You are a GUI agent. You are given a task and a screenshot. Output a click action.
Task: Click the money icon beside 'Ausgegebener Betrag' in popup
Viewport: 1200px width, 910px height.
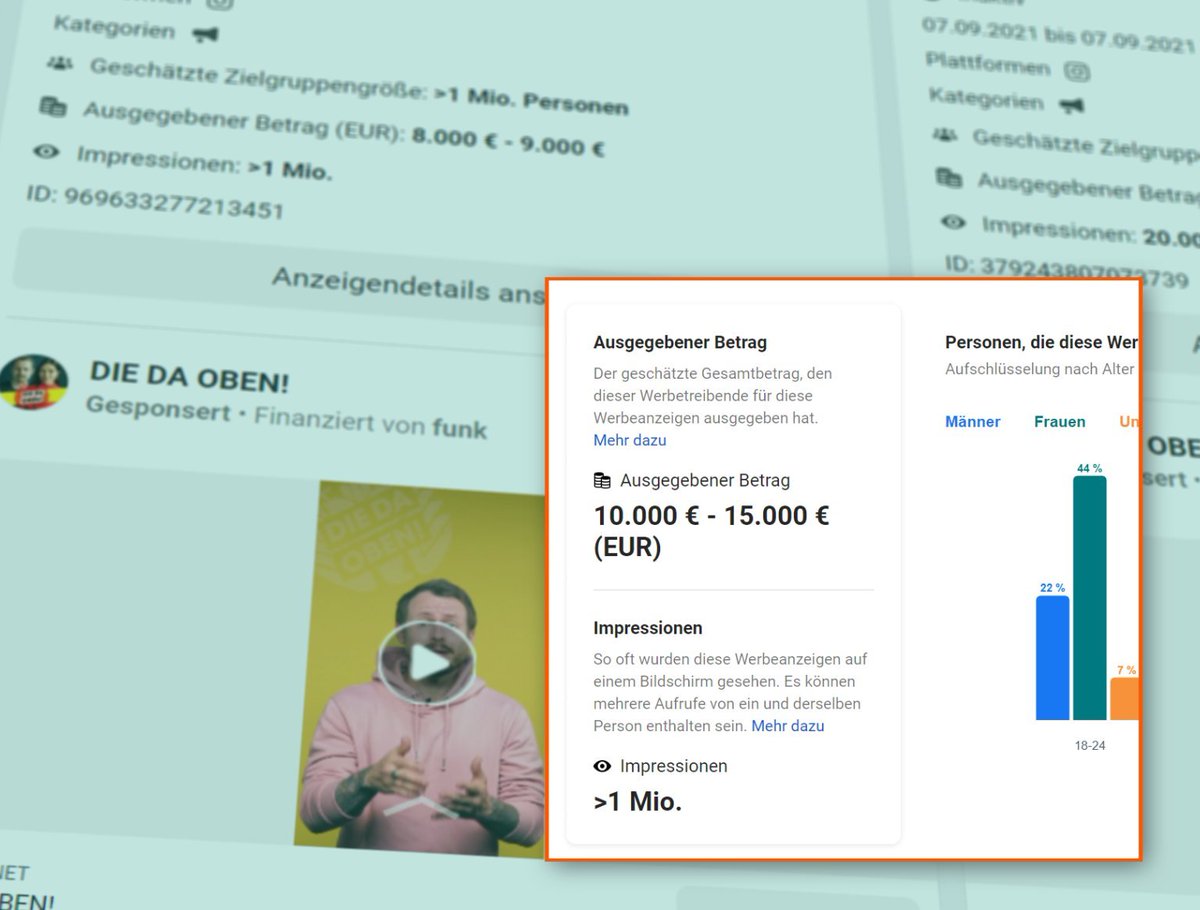(x=602, y=481)
